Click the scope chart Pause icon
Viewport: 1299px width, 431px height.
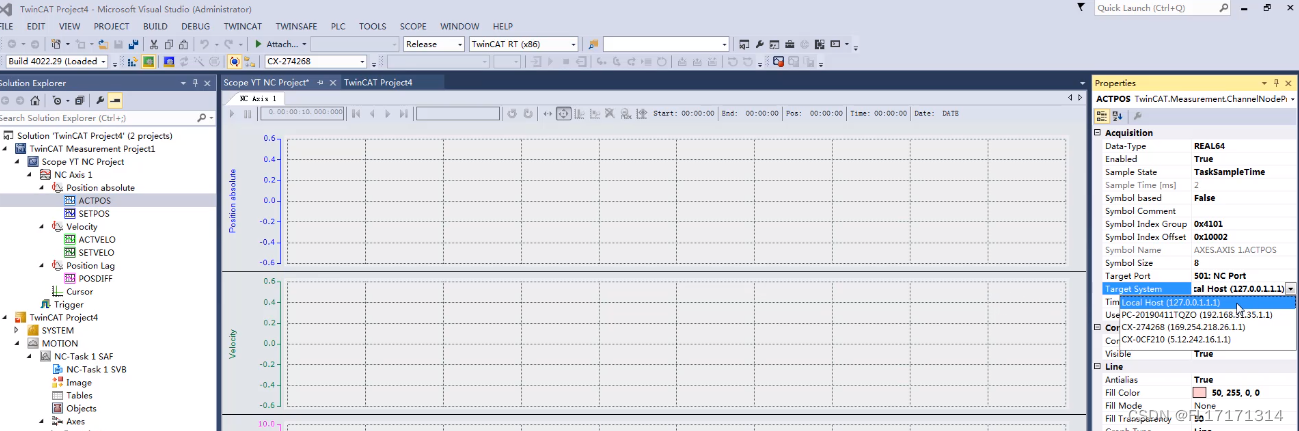[x=247, y=113]
